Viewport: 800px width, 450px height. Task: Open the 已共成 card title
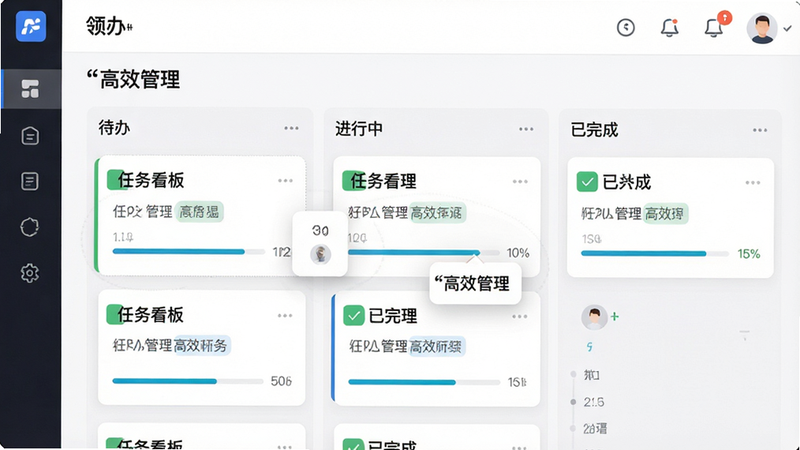click(x=627, y=182)
